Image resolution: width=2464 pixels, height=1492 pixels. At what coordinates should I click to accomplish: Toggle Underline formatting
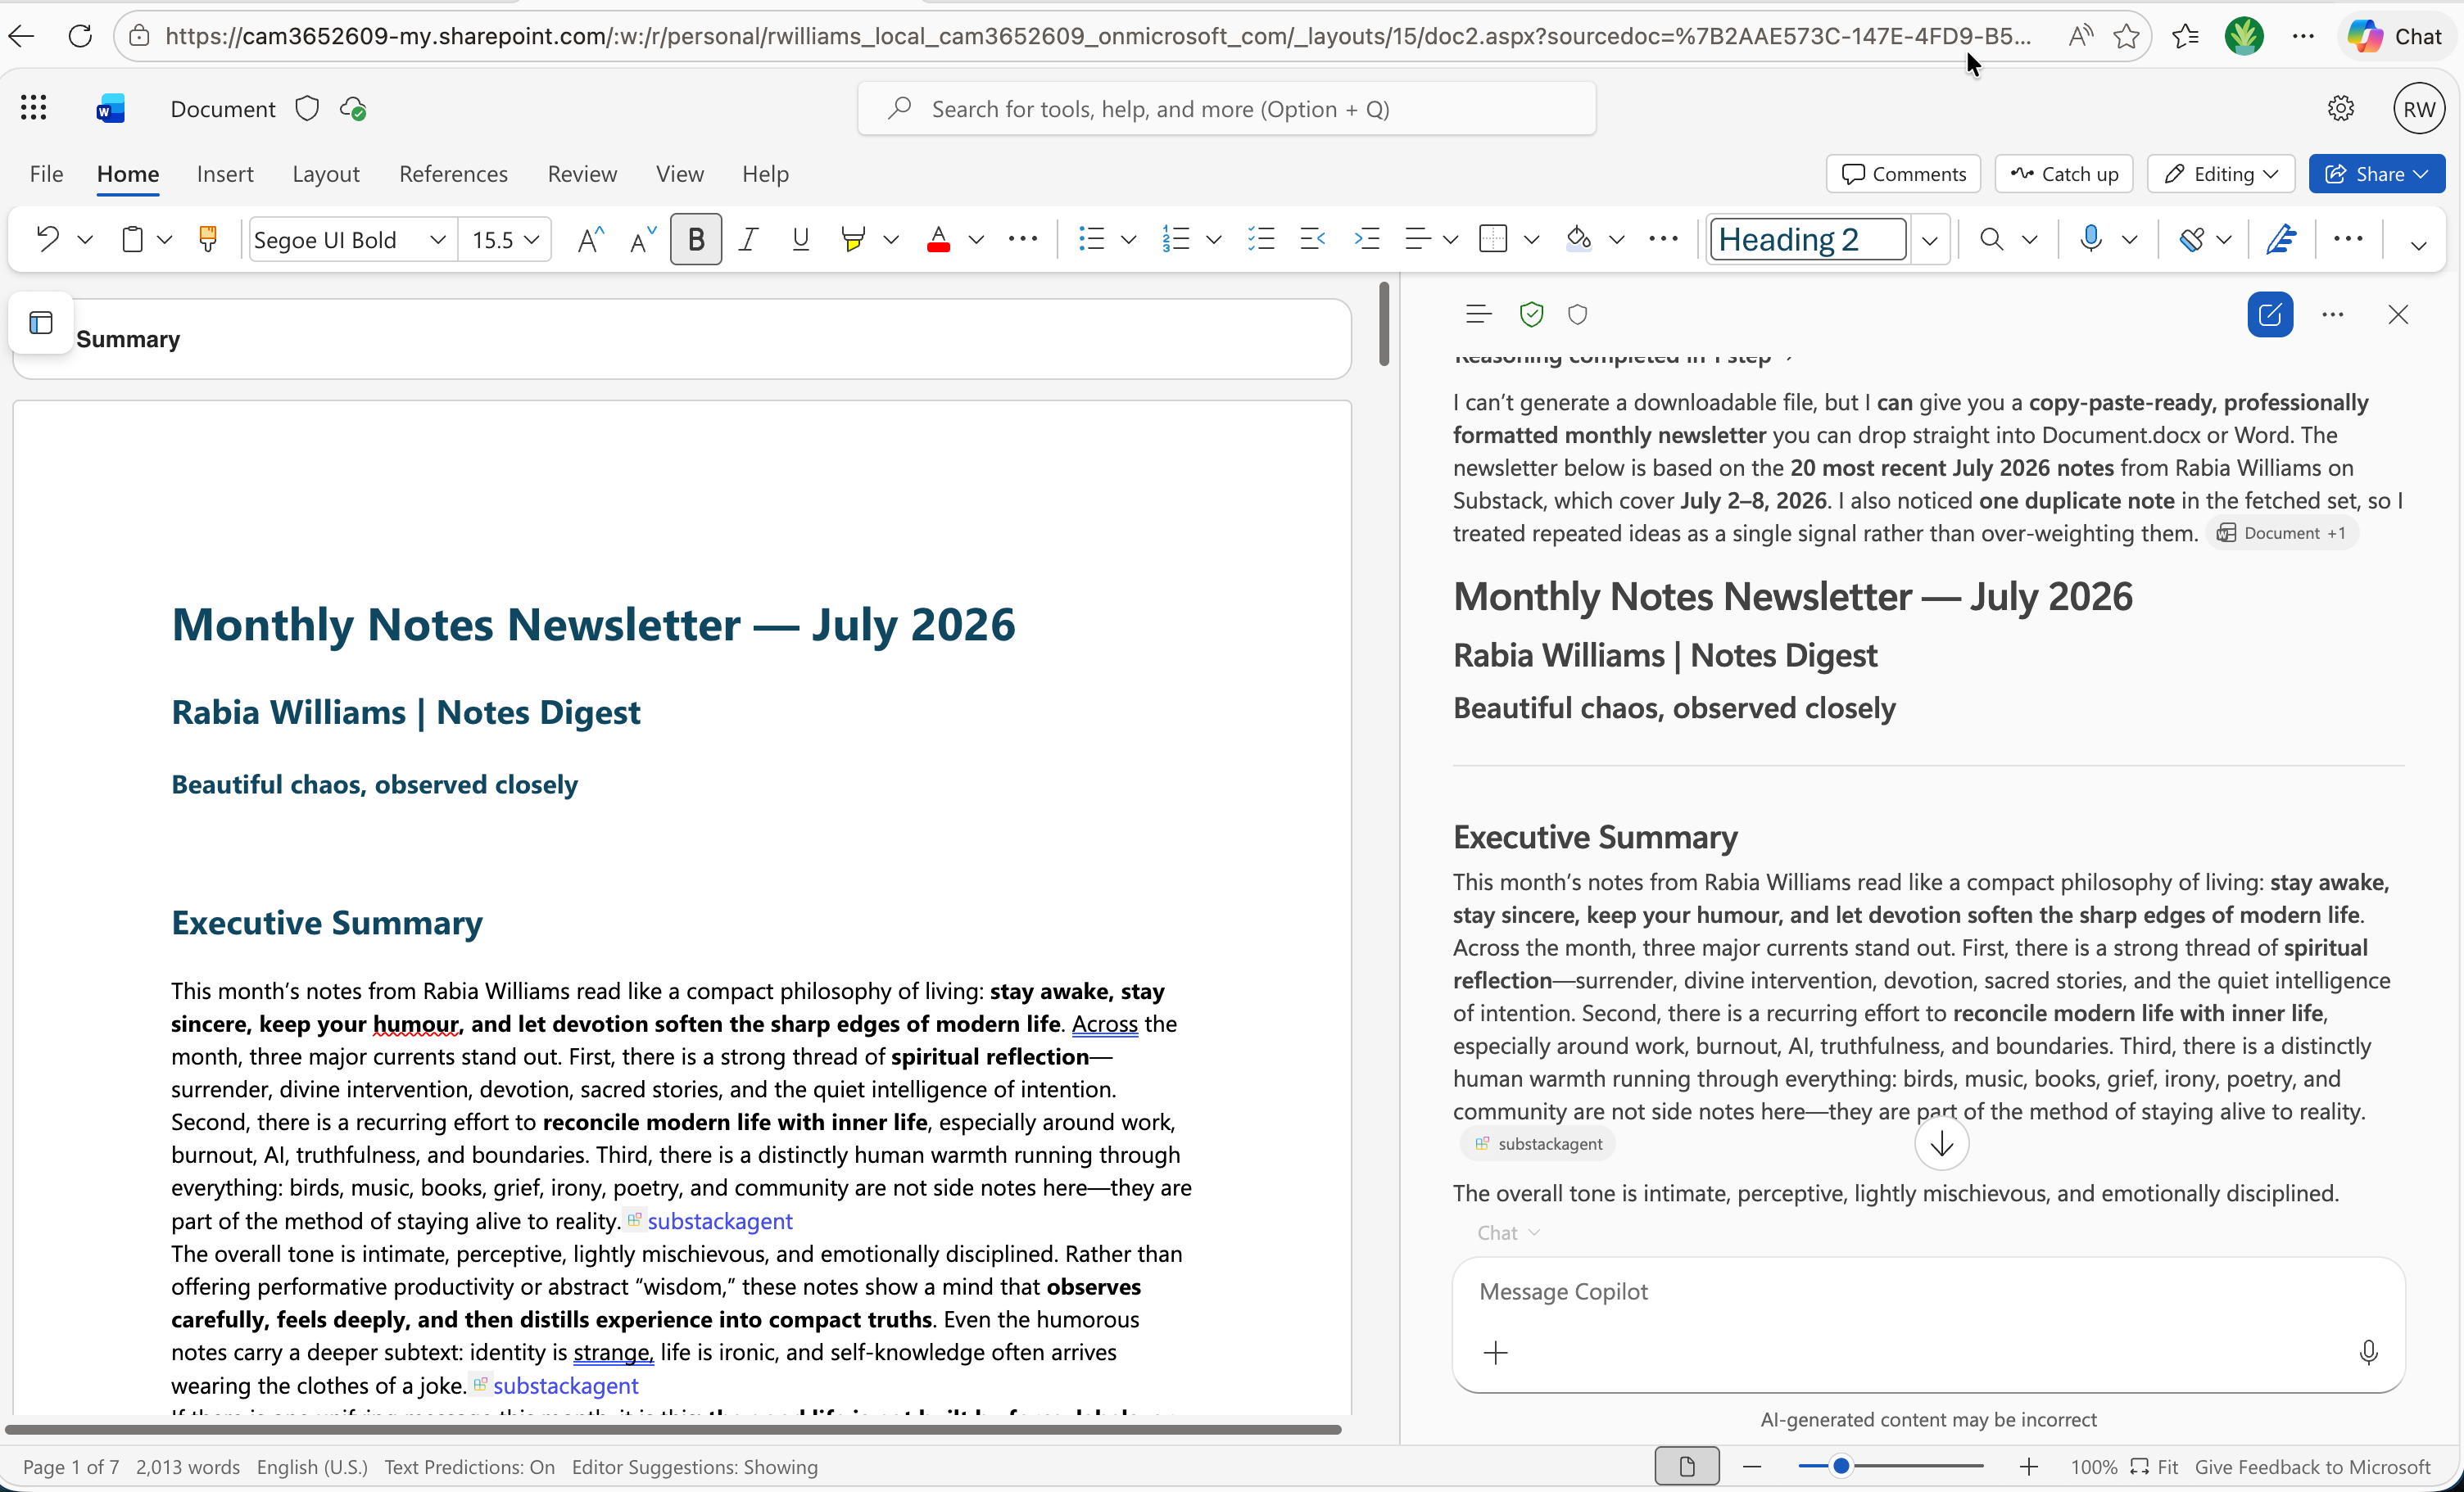pos(800,239)
